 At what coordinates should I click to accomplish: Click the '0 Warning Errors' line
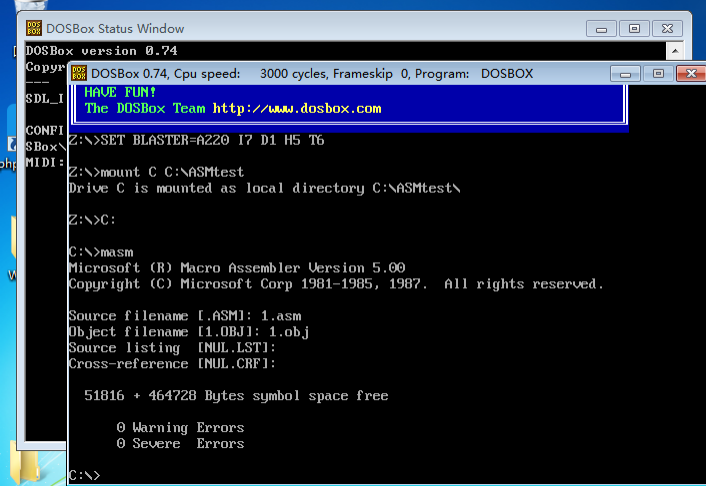coord(181,428)
